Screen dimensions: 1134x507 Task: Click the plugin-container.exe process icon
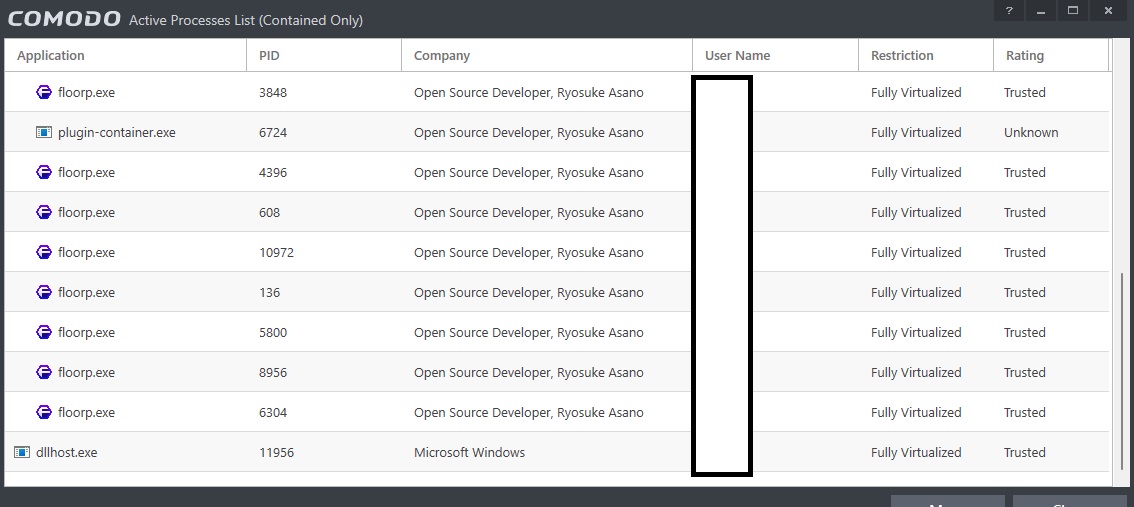pos(44,132)
